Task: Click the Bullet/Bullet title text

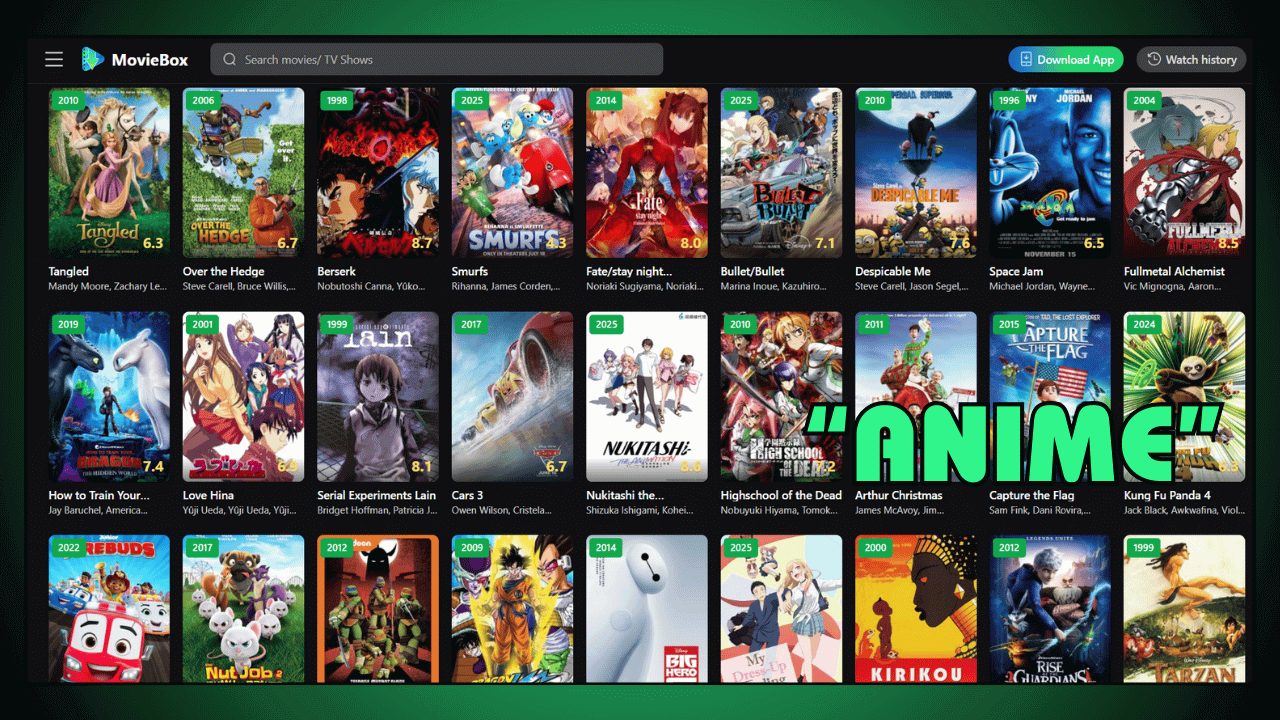Action: click(752, 271)
